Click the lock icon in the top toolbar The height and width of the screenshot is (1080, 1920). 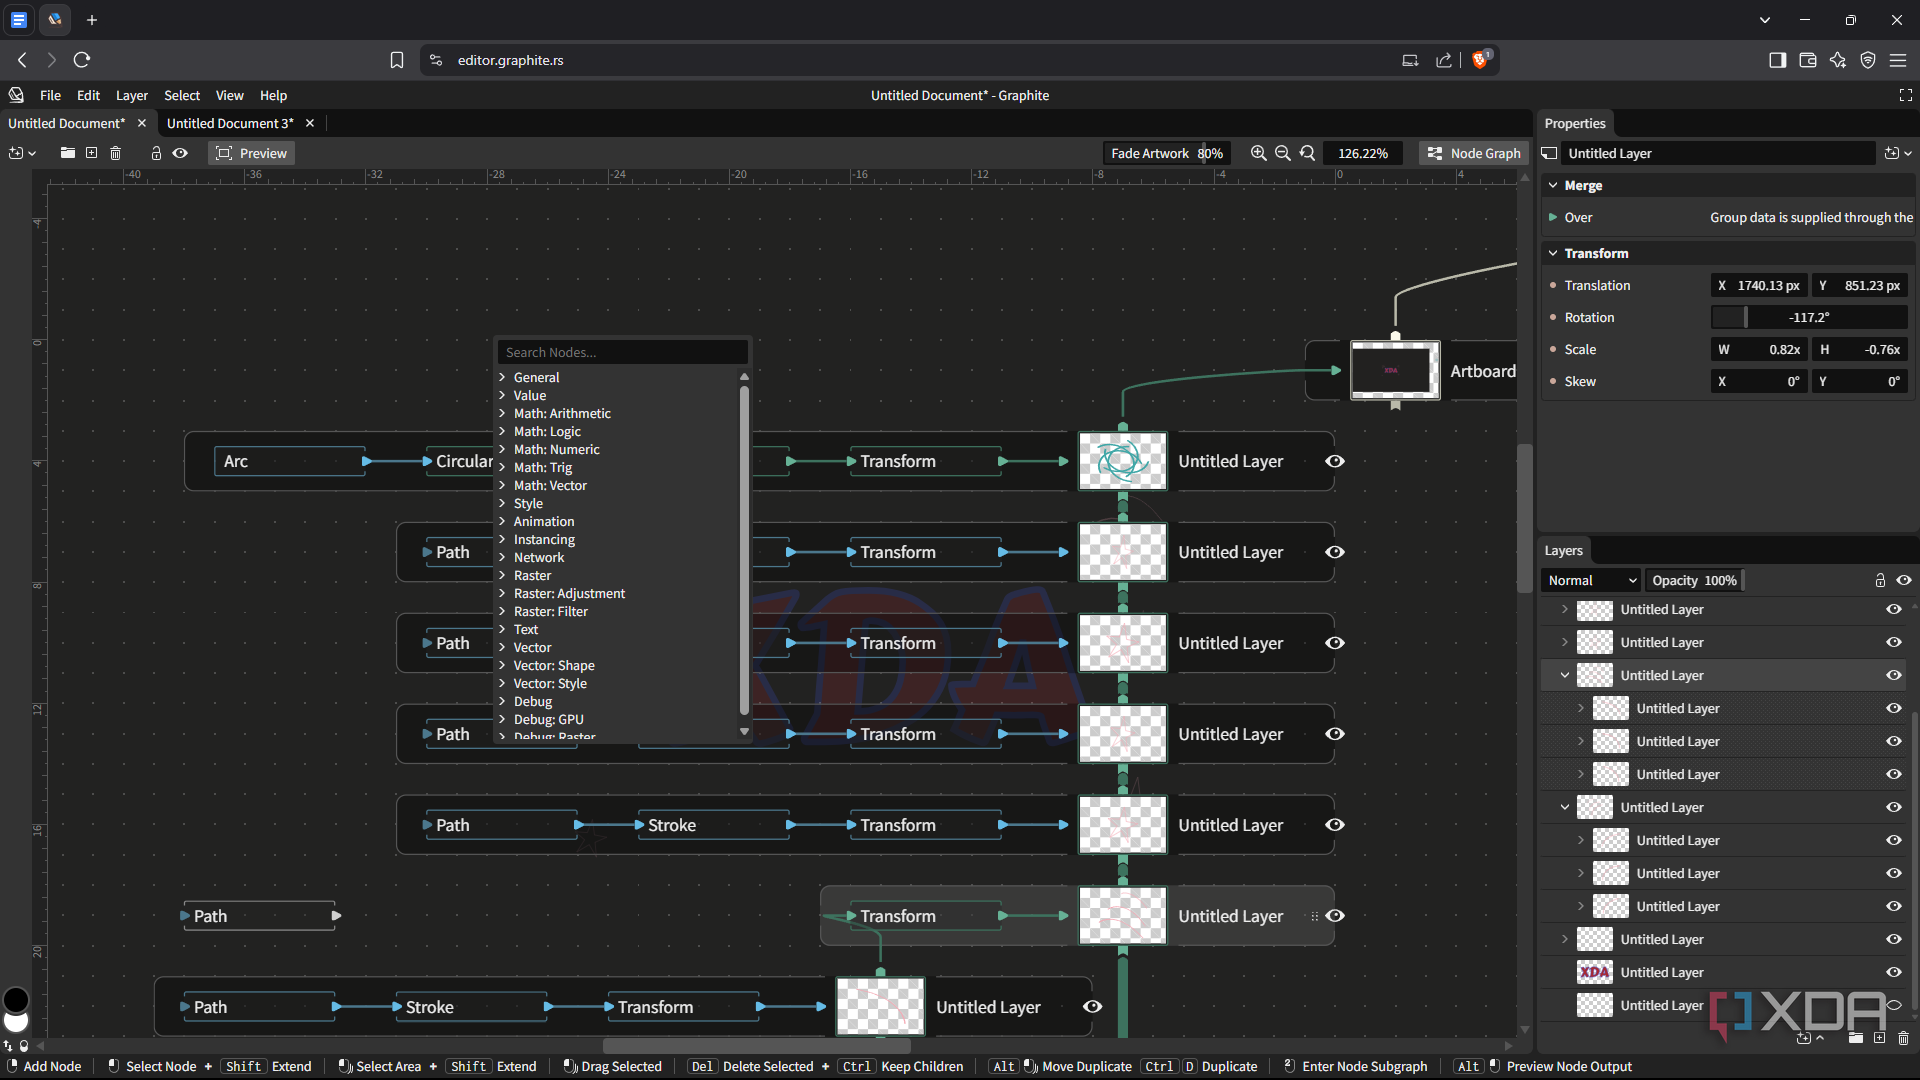(156, 153)
